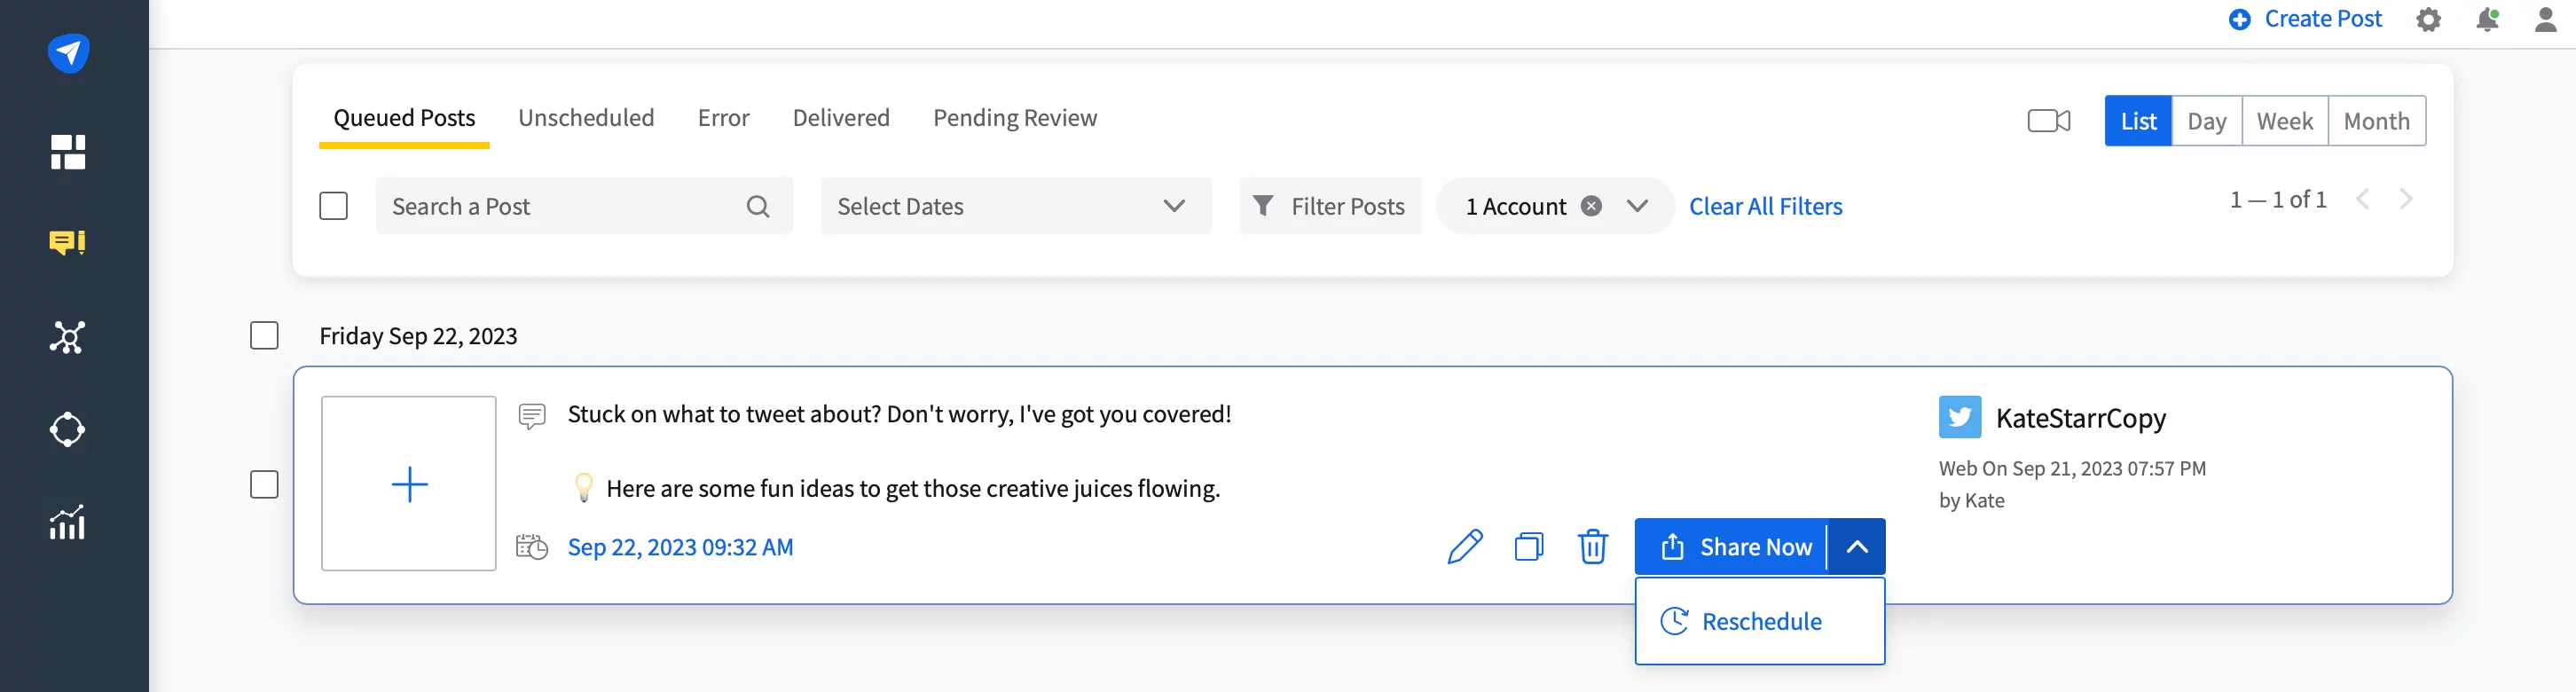Open the paper plane logo home

pyautogui.click(x=68, y=53)
